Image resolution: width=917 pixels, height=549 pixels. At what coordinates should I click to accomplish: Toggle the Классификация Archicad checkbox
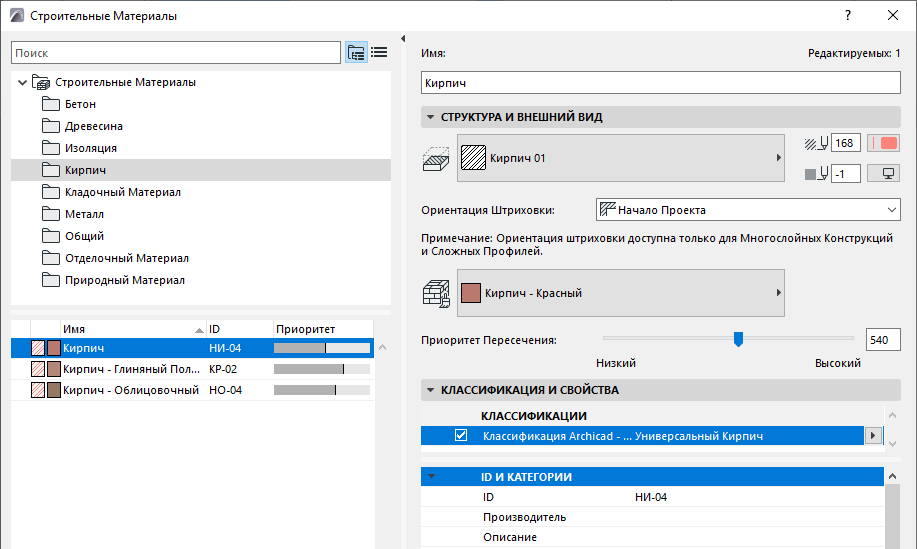tap(461, 436)
